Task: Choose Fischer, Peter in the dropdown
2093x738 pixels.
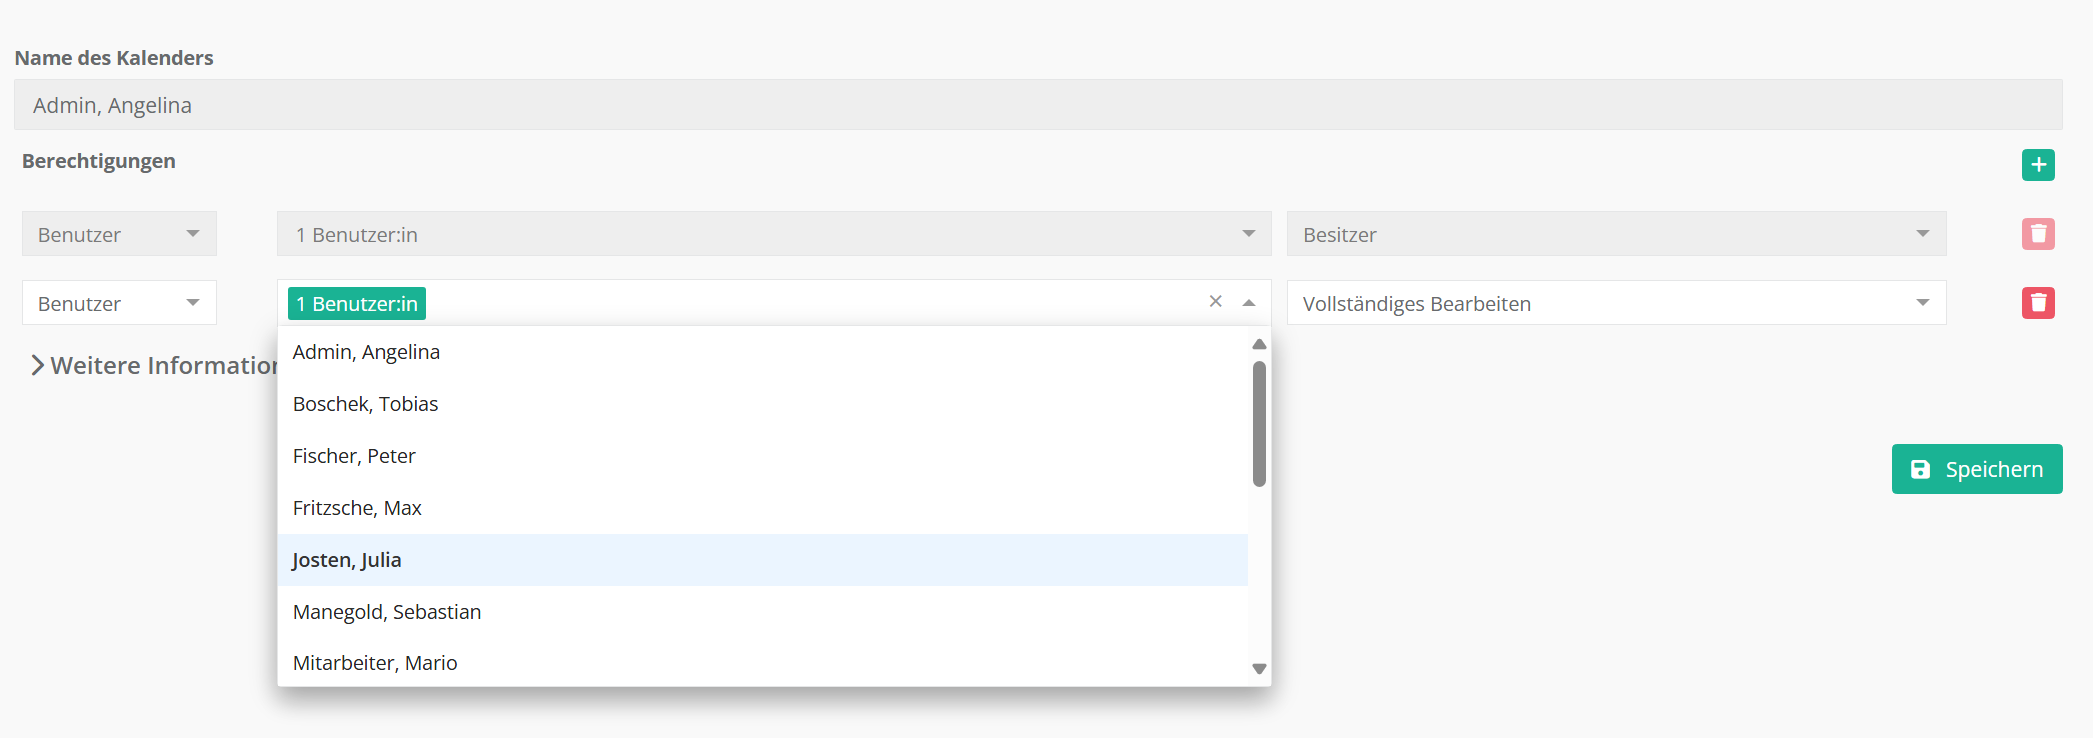Action: point(354,456)
